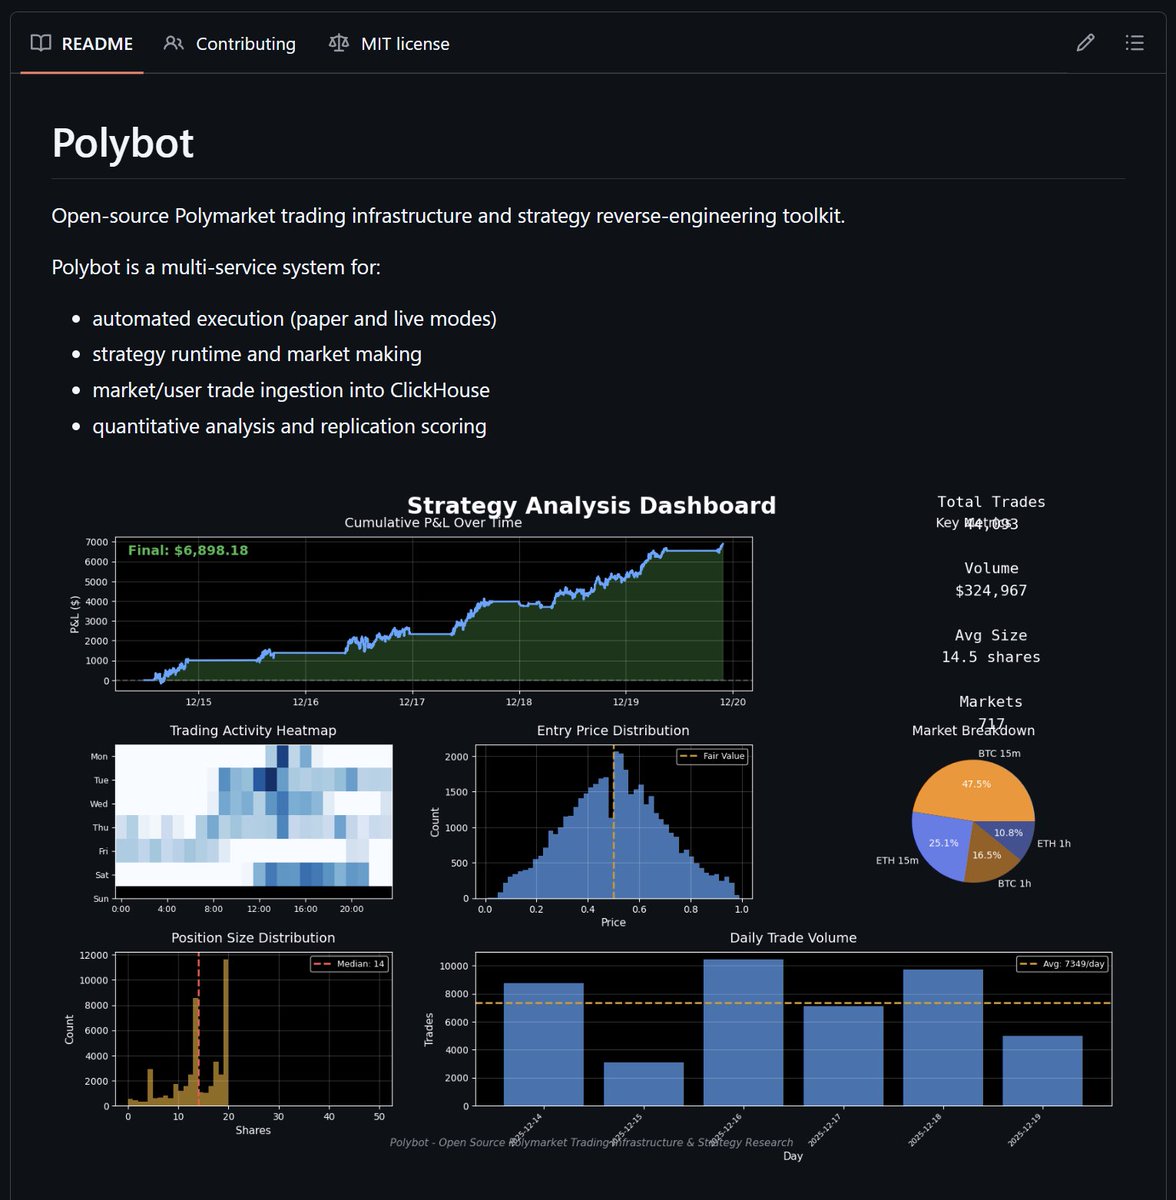The image size is (1176, 1200).
Task: Click the '14.5 shares' average size value
Action: pyautogui.click(x=991, y=657)
